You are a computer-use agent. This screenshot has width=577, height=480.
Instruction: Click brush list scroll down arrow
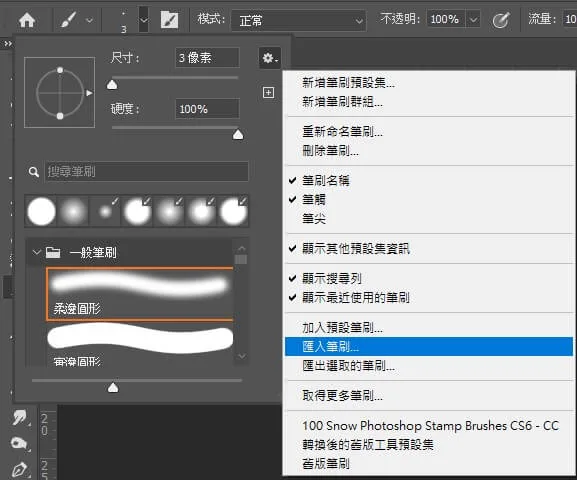pyautogui.click(x=241, y=356)
